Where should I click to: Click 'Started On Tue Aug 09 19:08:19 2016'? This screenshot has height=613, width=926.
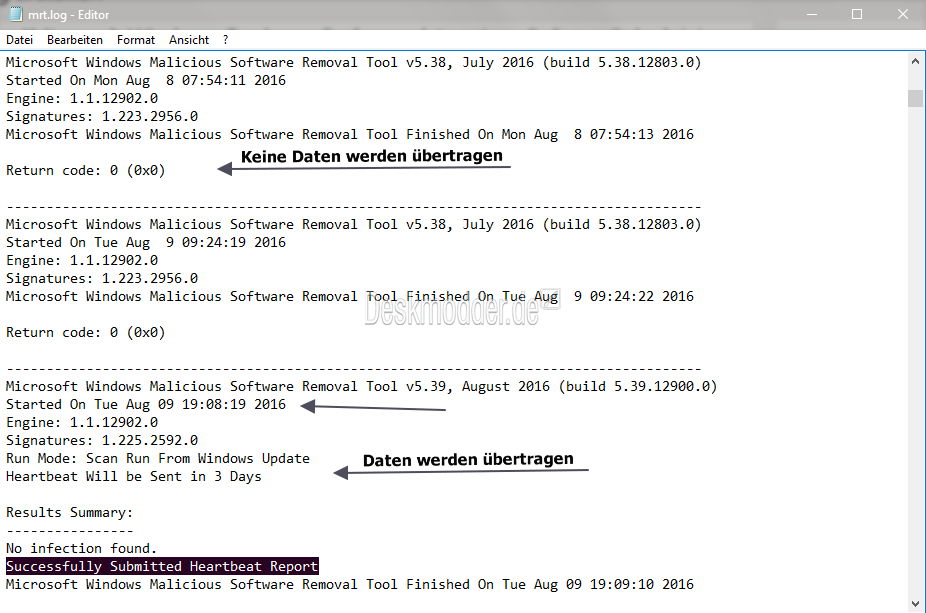point(146,405)
